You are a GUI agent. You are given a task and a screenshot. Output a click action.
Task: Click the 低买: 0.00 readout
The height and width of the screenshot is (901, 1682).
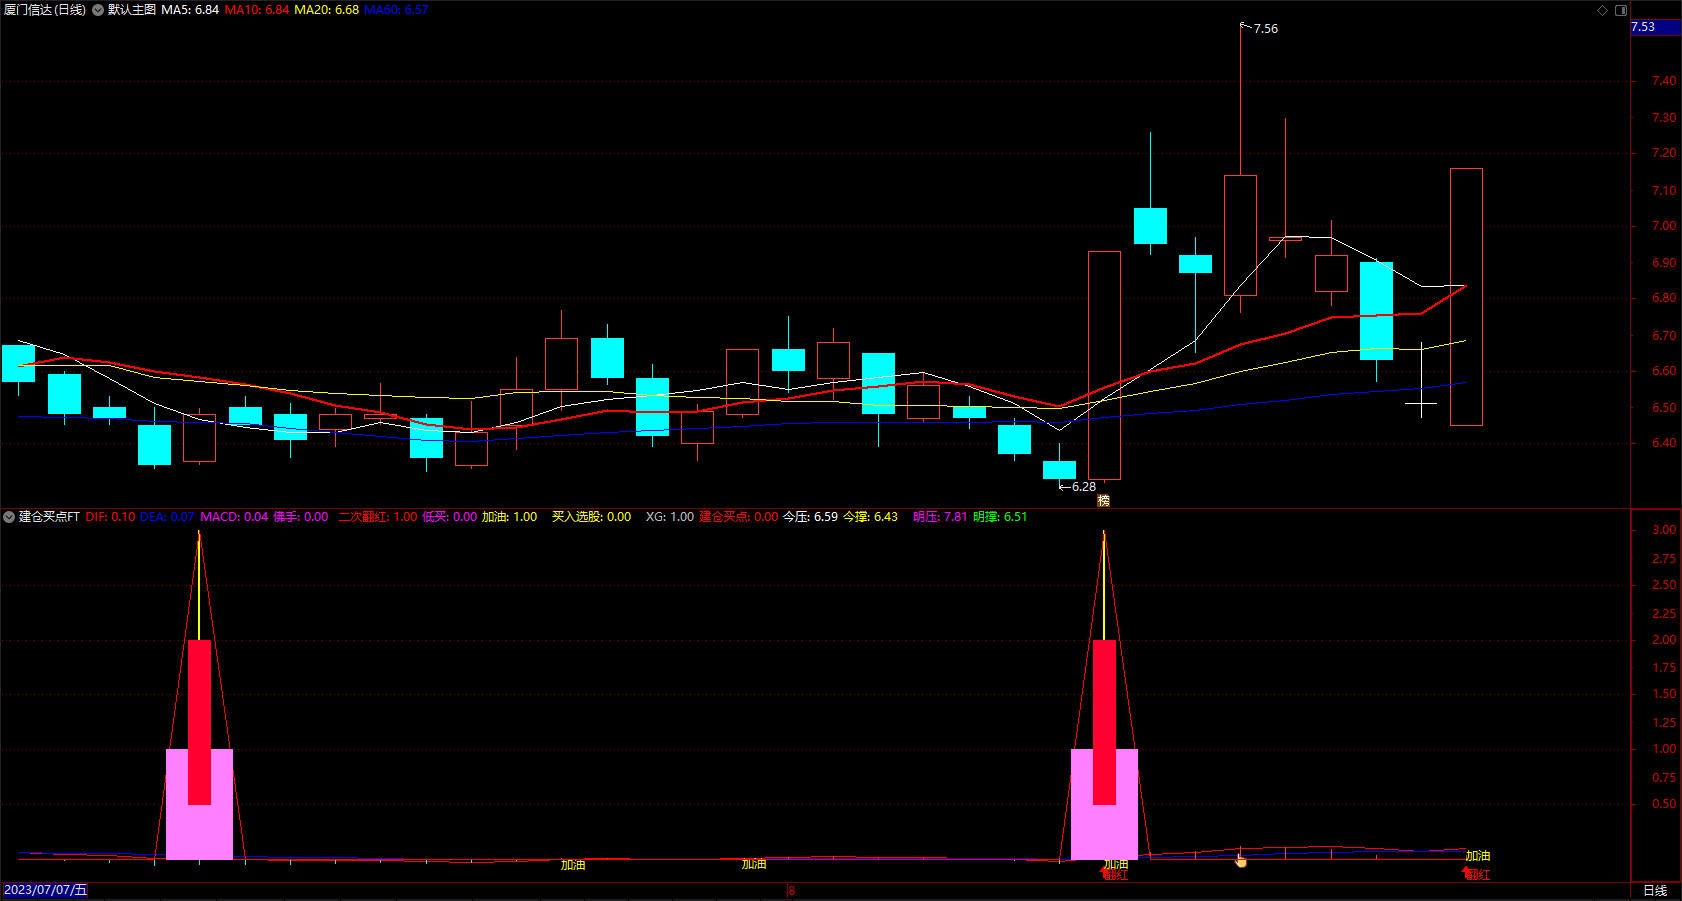(x=449, y=517)
